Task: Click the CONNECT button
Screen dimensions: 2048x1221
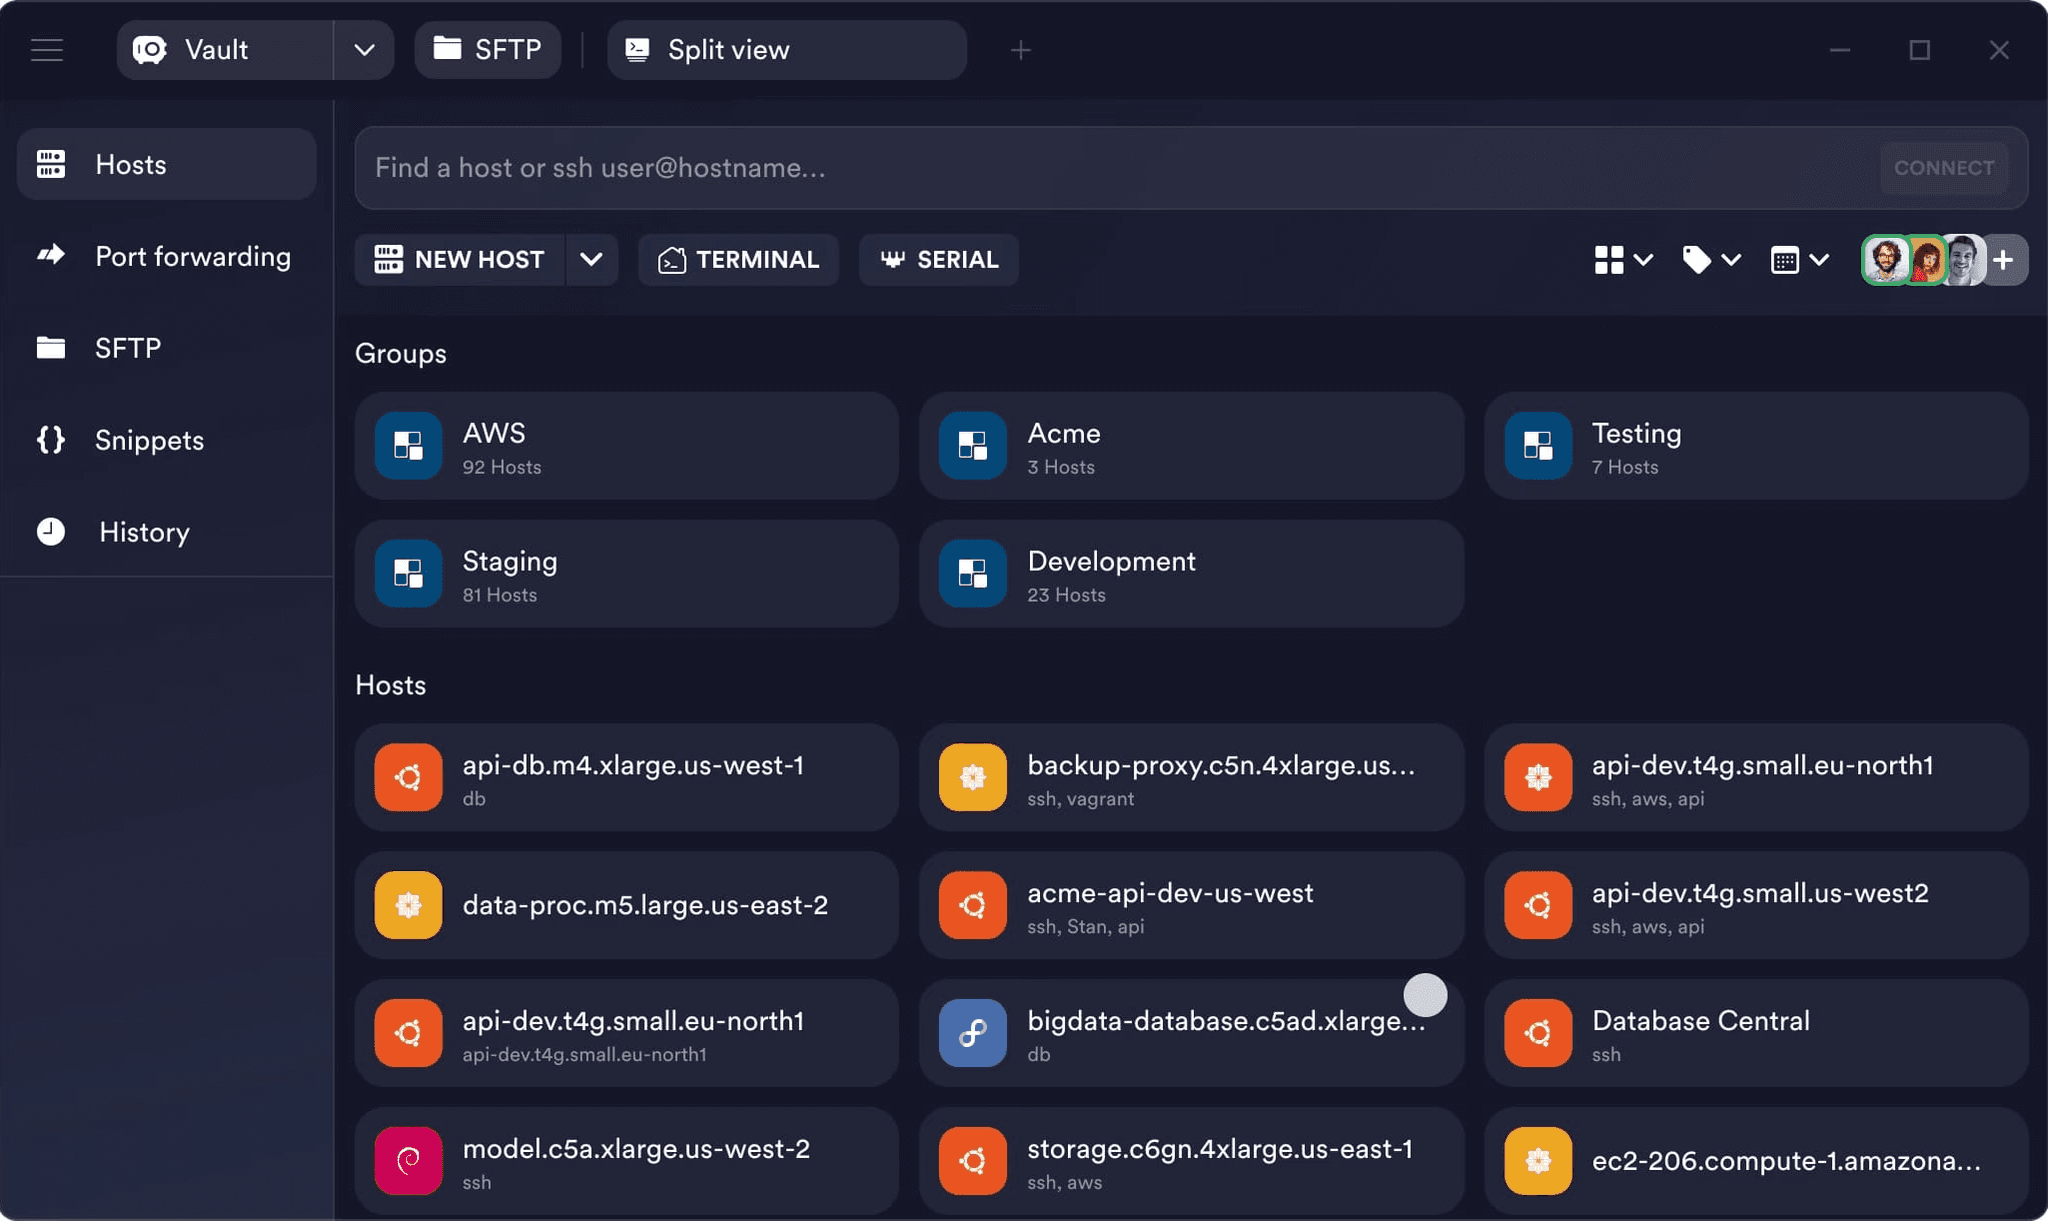Action: coord(1943,168)
